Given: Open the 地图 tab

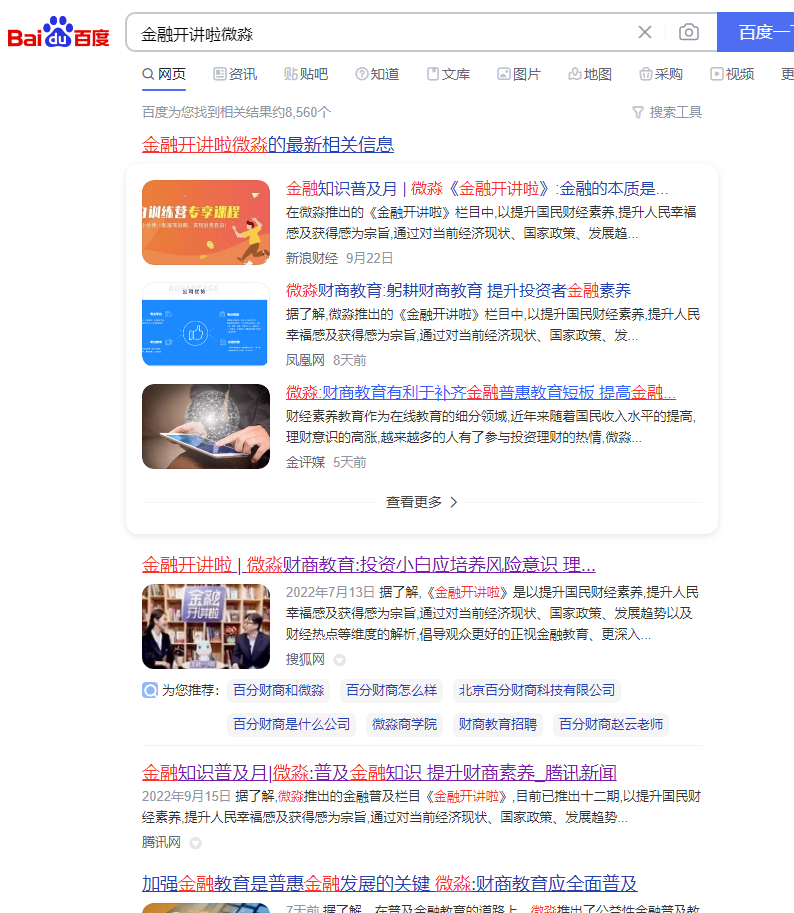Looking at the screenshot, I should pyautogui.click(x=590, y=74).
